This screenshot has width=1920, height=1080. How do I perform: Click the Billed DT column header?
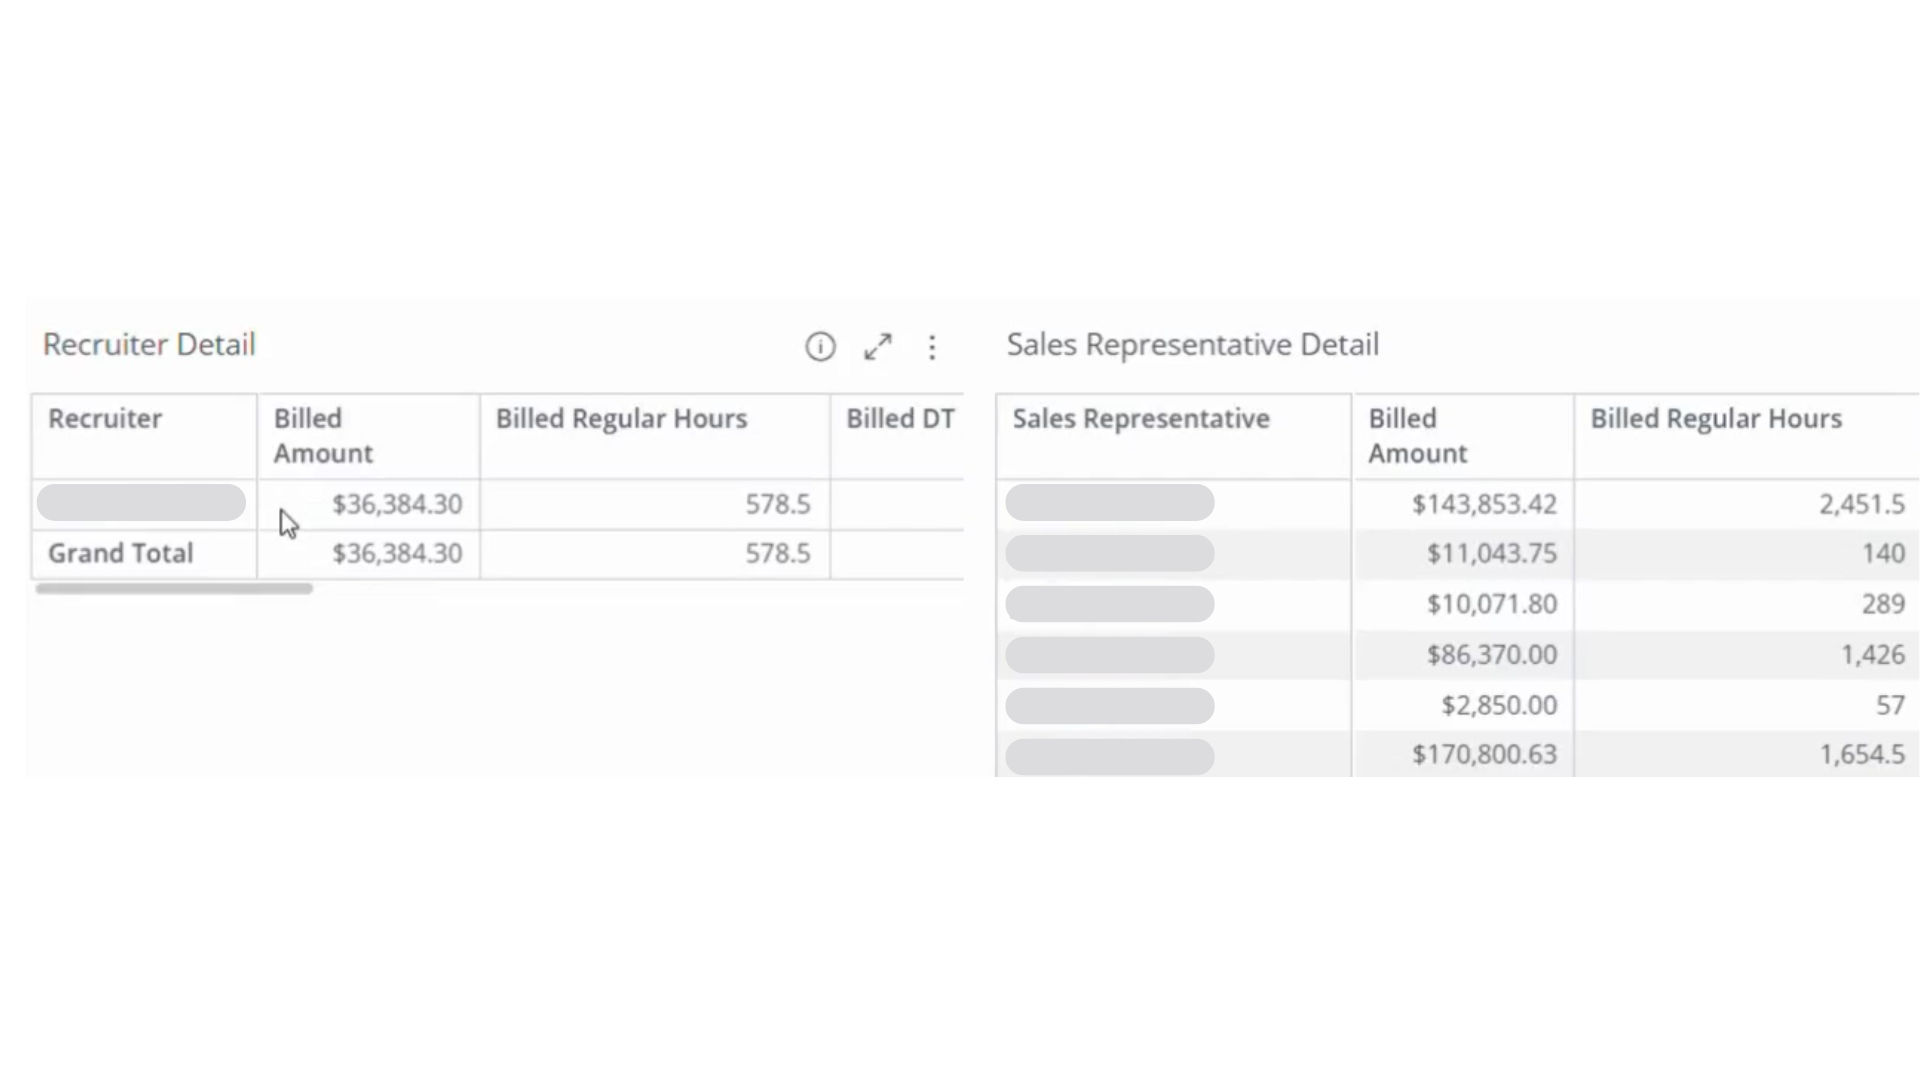(899, 419)
